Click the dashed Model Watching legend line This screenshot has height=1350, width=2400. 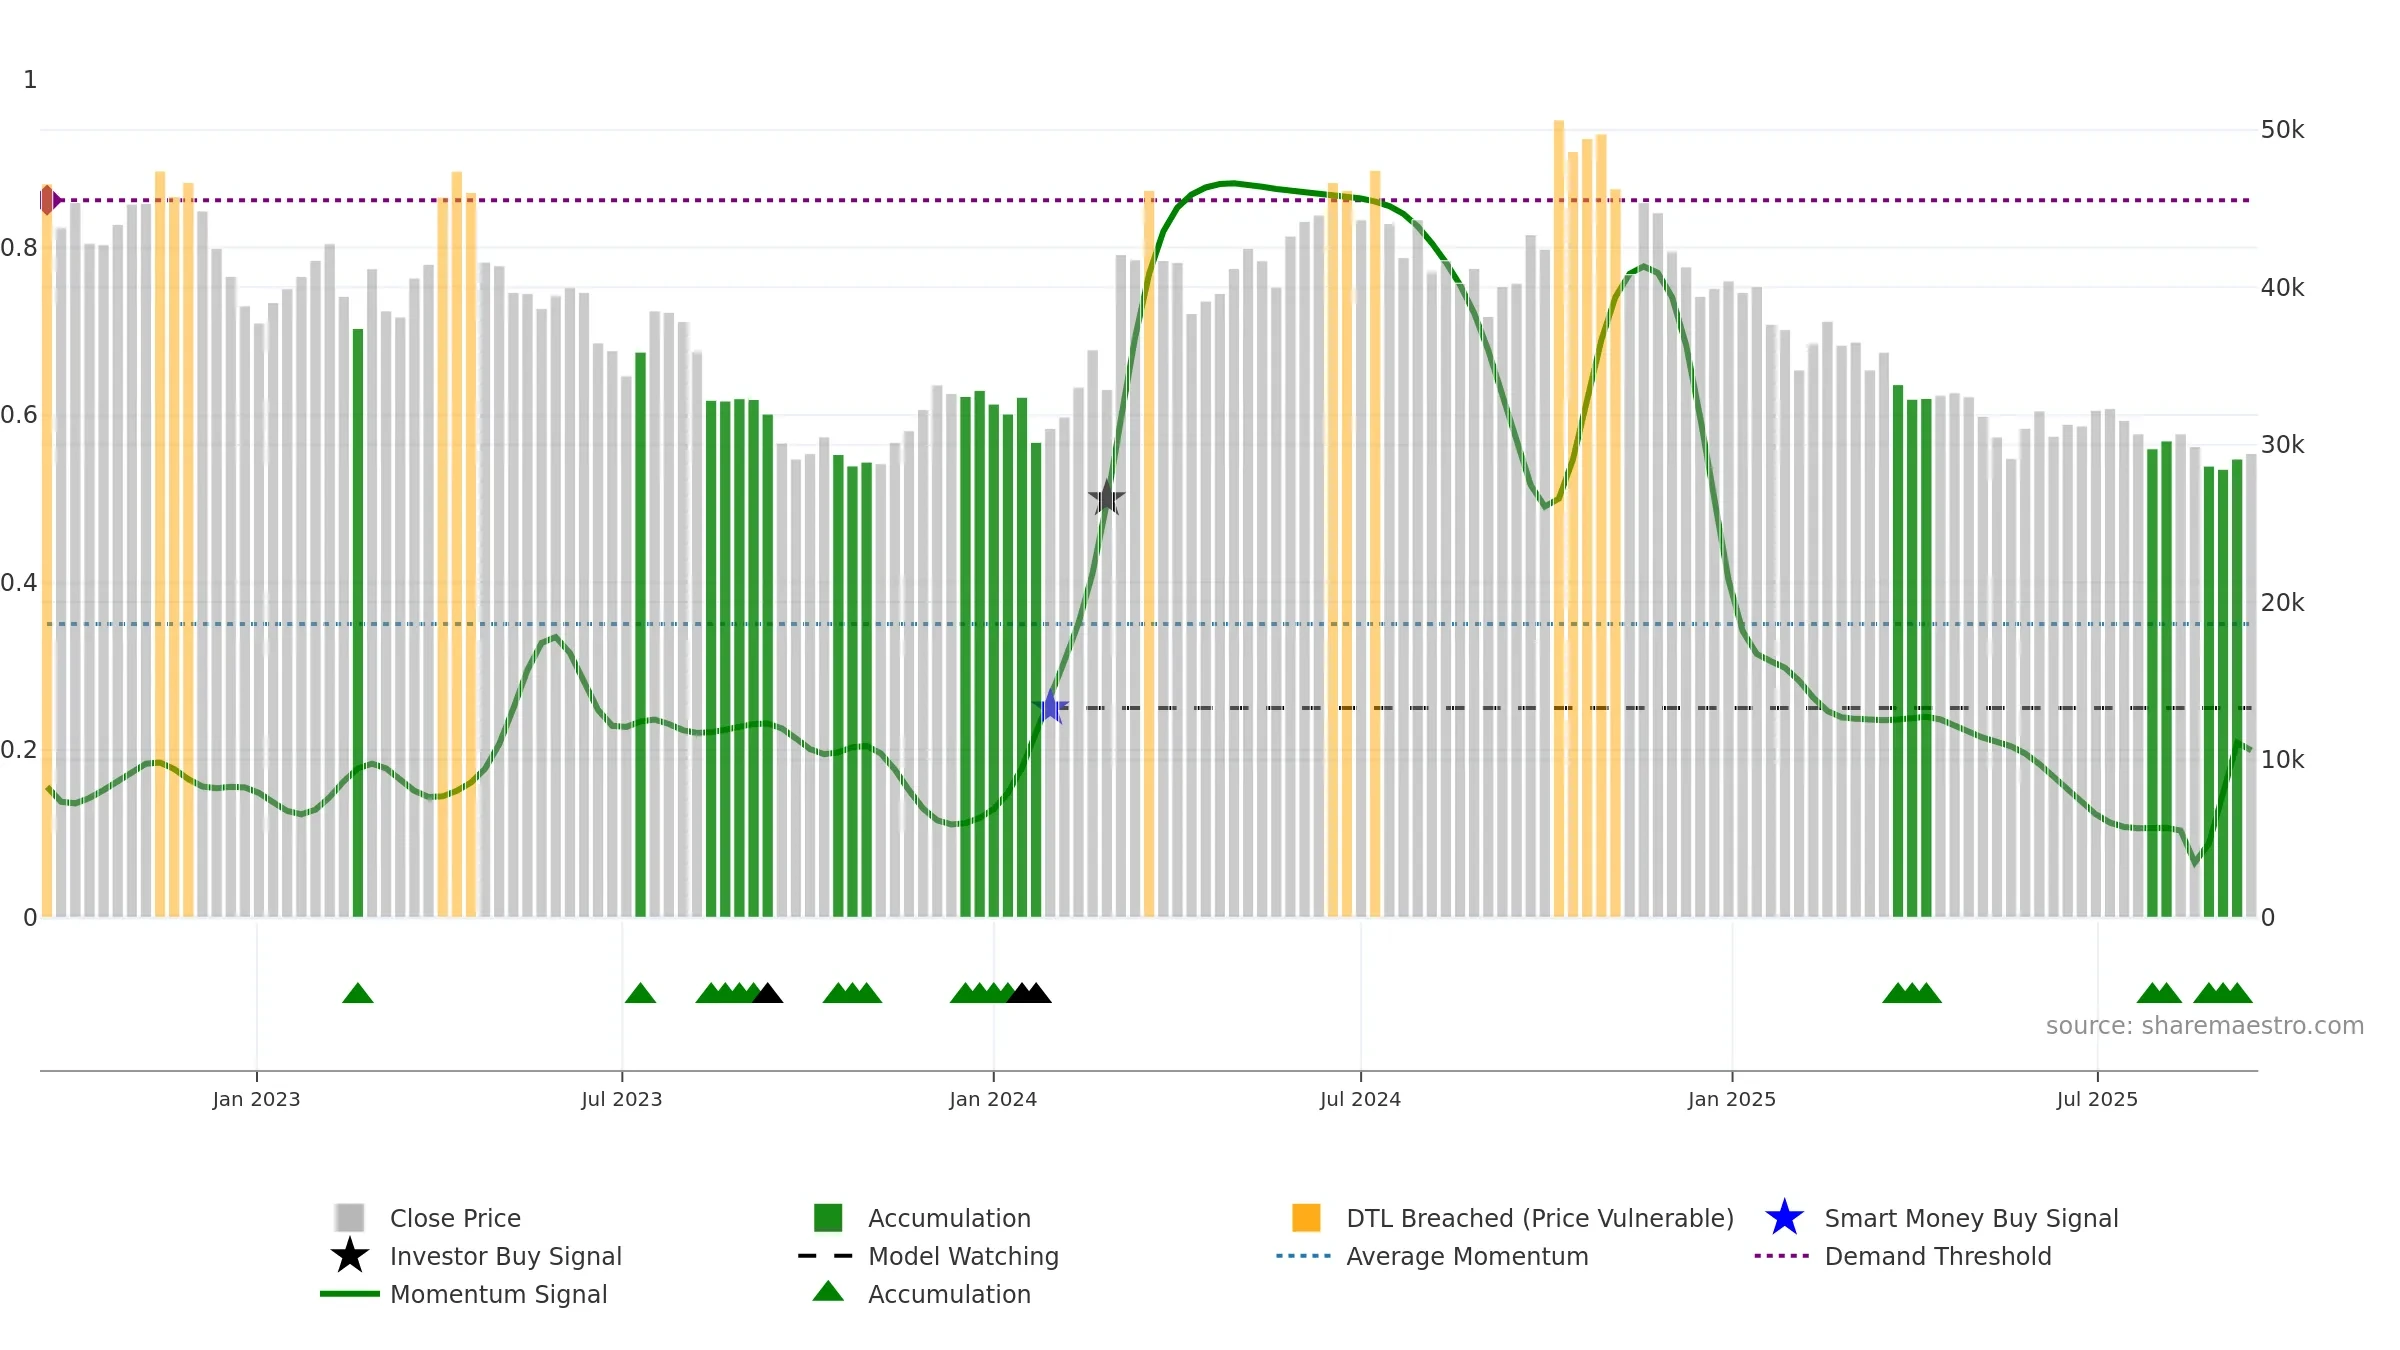tap(826, 1256)
